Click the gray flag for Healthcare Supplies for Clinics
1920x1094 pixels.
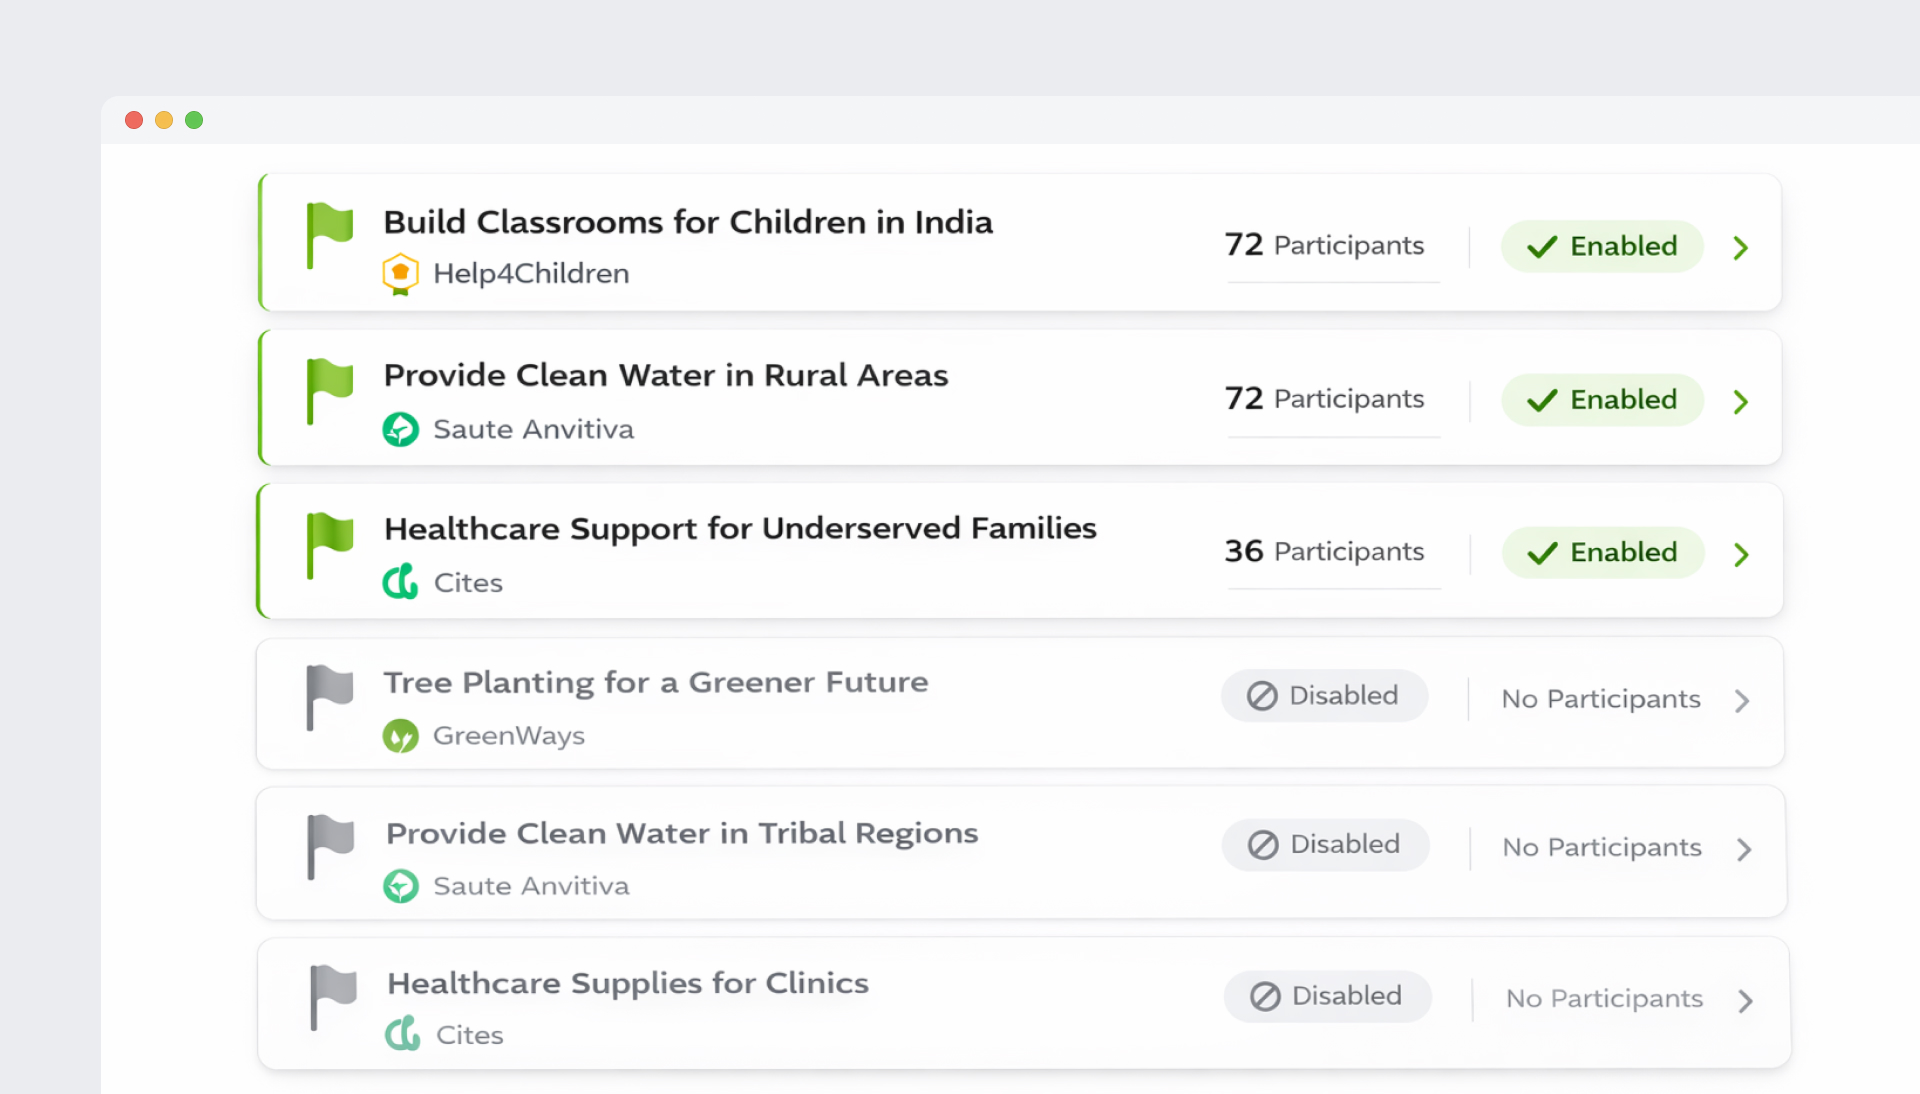coord(333,995)
